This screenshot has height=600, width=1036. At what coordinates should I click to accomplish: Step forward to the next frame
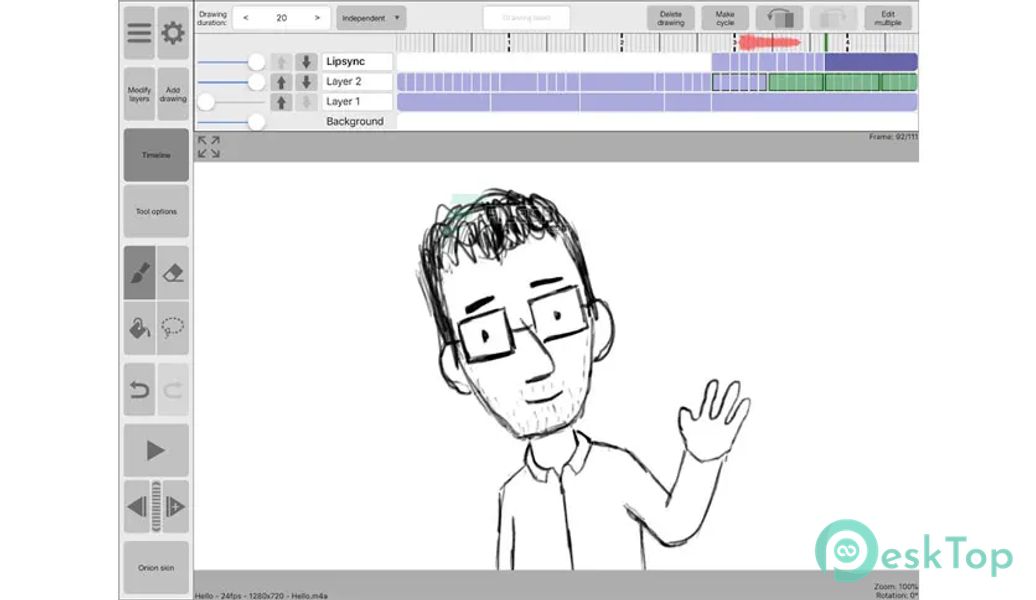176,507
